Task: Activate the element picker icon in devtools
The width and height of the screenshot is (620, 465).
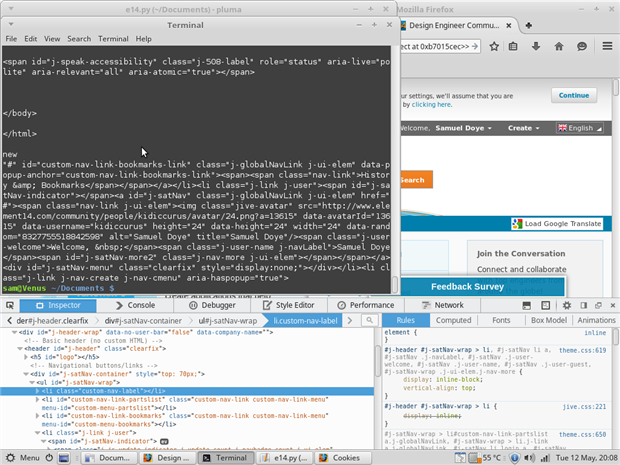Action: tap(9, 305)
